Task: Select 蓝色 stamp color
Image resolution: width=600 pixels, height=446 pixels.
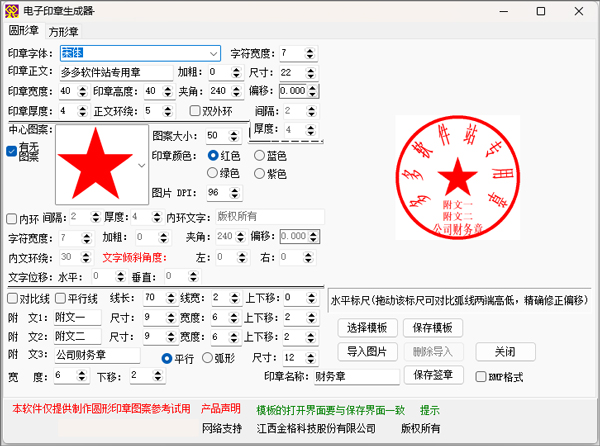Action: [x=259, y=155]
